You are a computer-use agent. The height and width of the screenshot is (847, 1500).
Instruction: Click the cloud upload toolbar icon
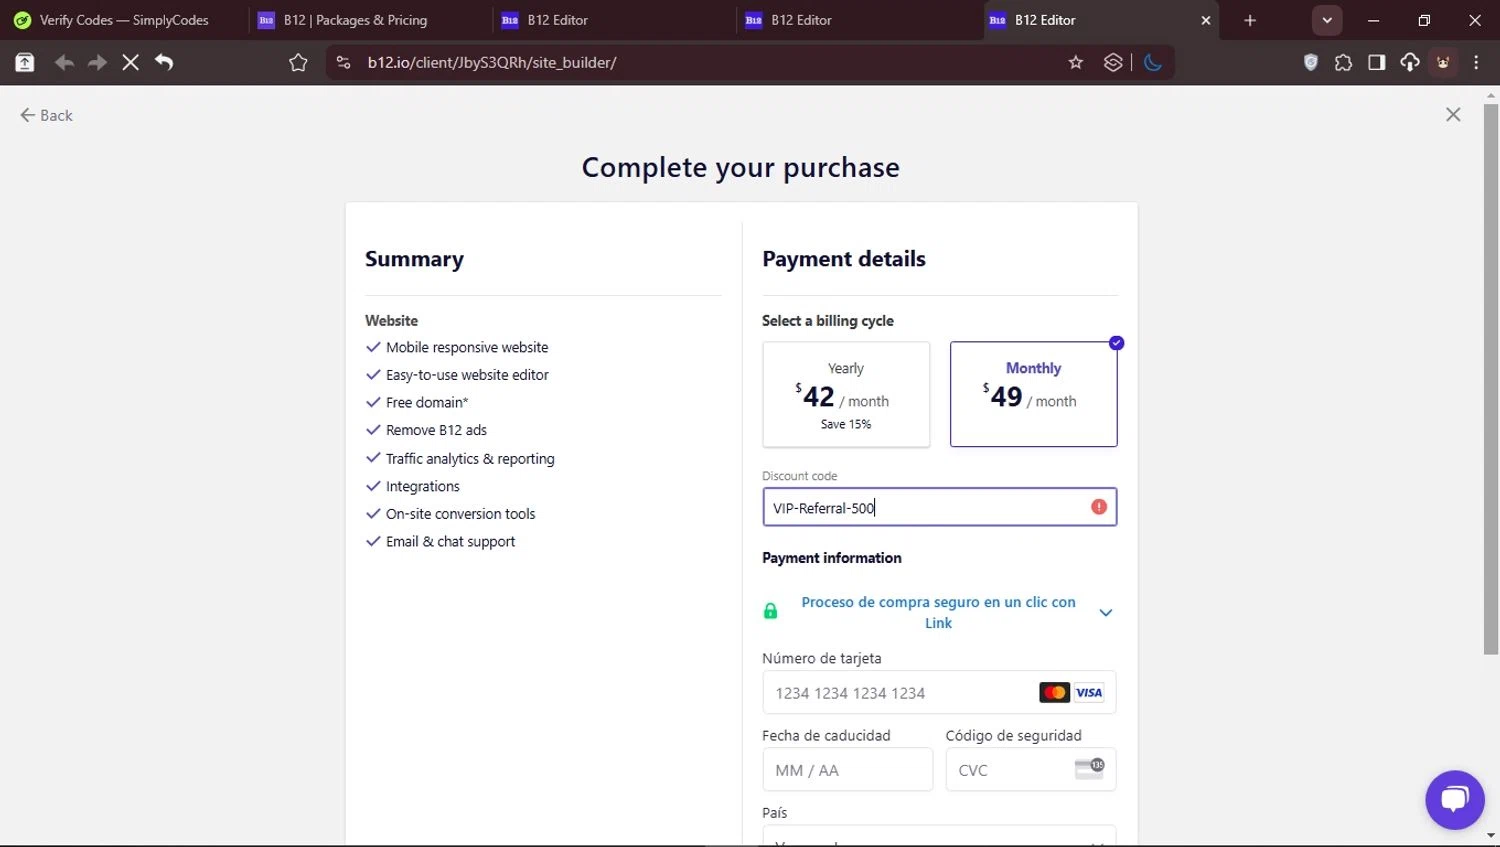pyautogui.click(x=1410, y=62)
